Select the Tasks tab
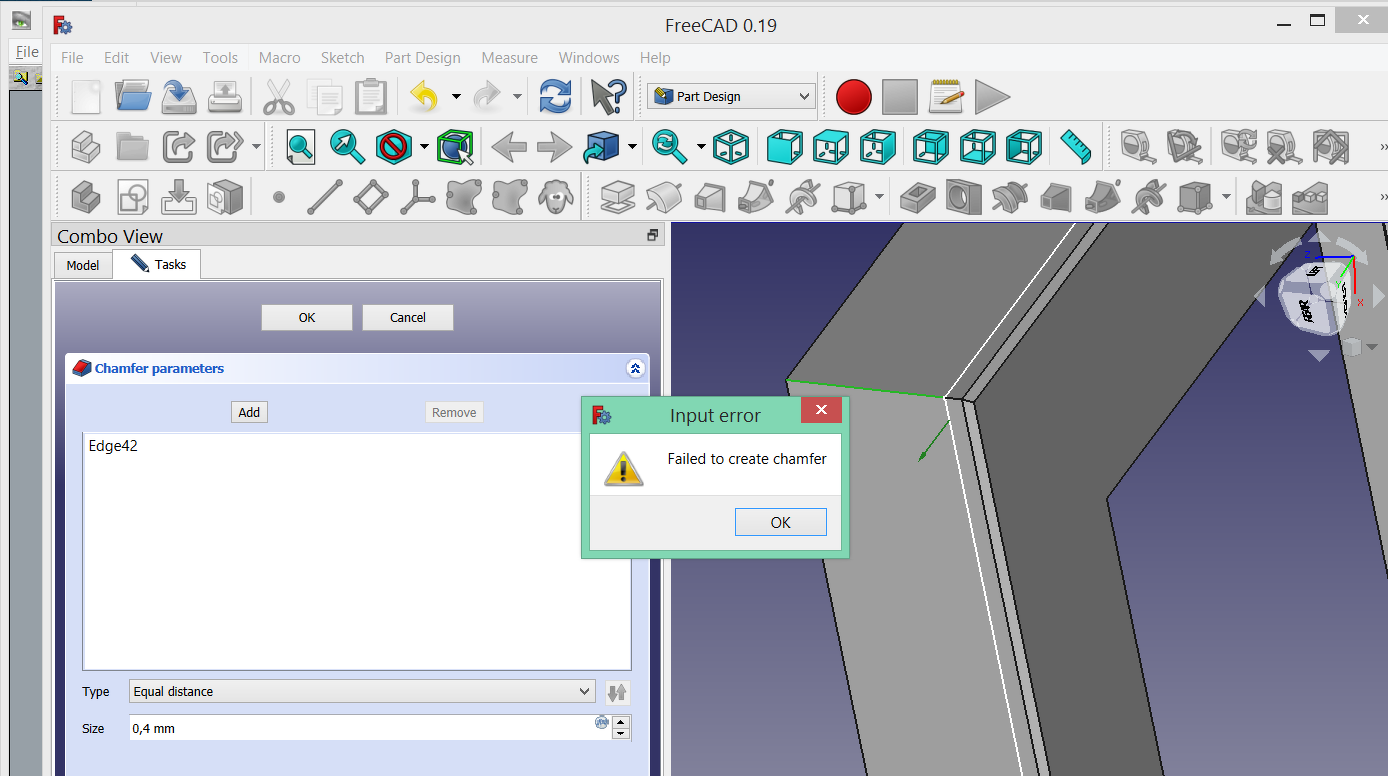 coord(158,264)
